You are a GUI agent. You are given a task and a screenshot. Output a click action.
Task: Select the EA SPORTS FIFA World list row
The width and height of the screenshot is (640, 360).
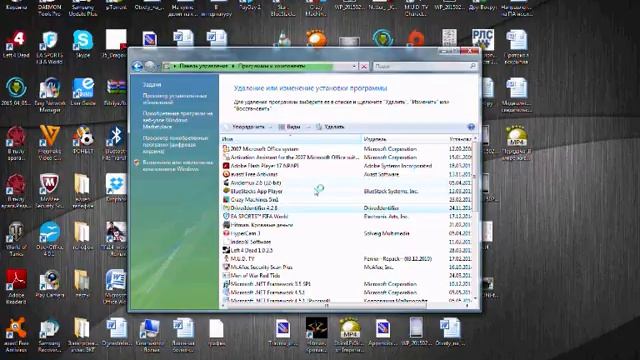coord(347,216)
